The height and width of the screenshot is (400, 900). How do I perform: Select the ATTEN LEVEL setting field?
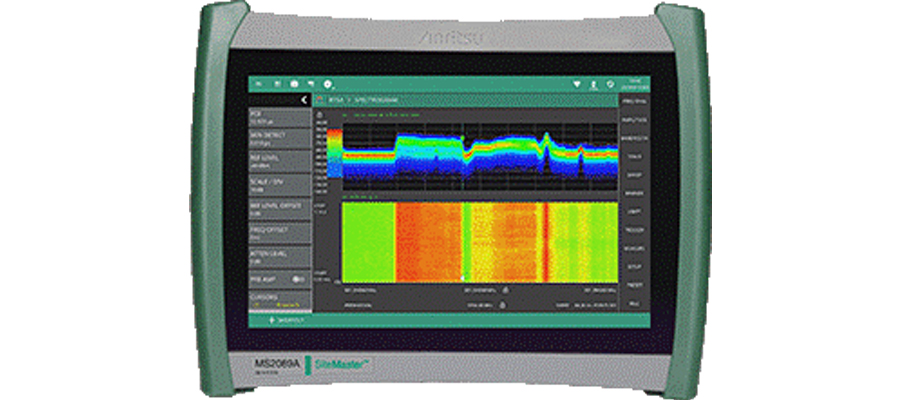278,257
